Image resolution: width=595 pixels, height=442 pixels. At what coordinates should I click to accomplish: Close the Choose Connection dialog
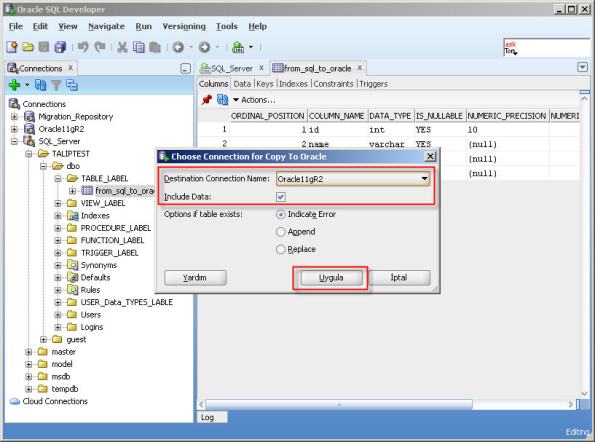(430, 156)
